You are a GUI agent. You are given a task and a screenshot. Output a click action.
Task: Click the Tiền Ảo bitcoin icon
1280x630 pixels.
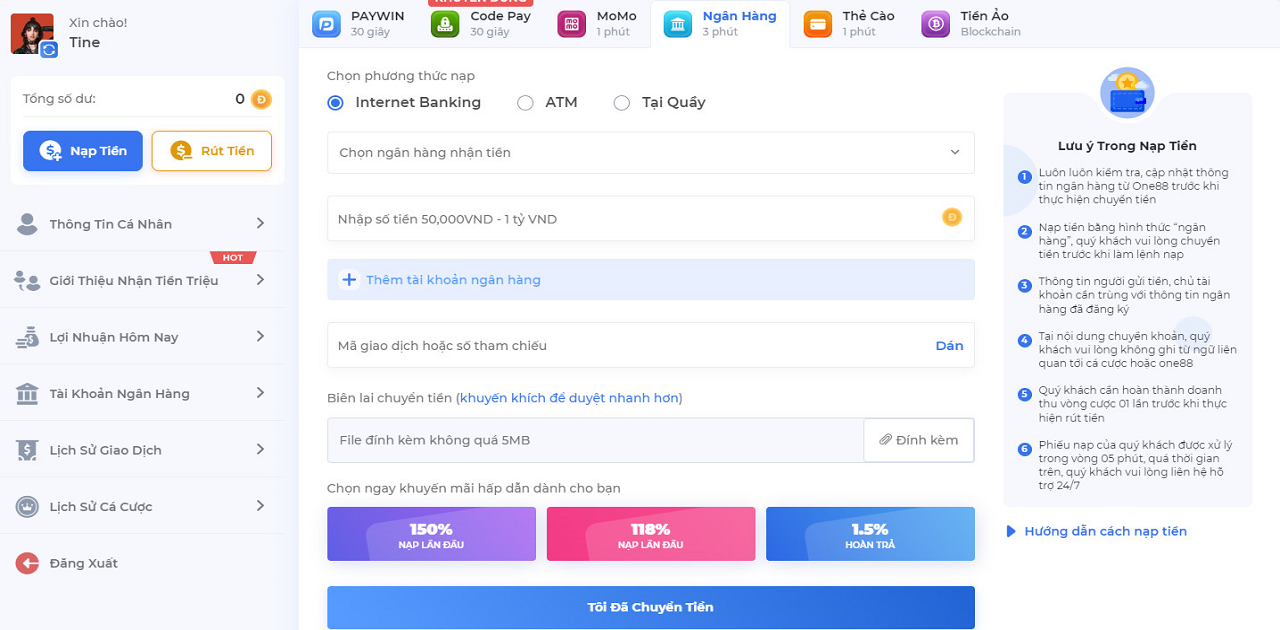coord(936,24)
